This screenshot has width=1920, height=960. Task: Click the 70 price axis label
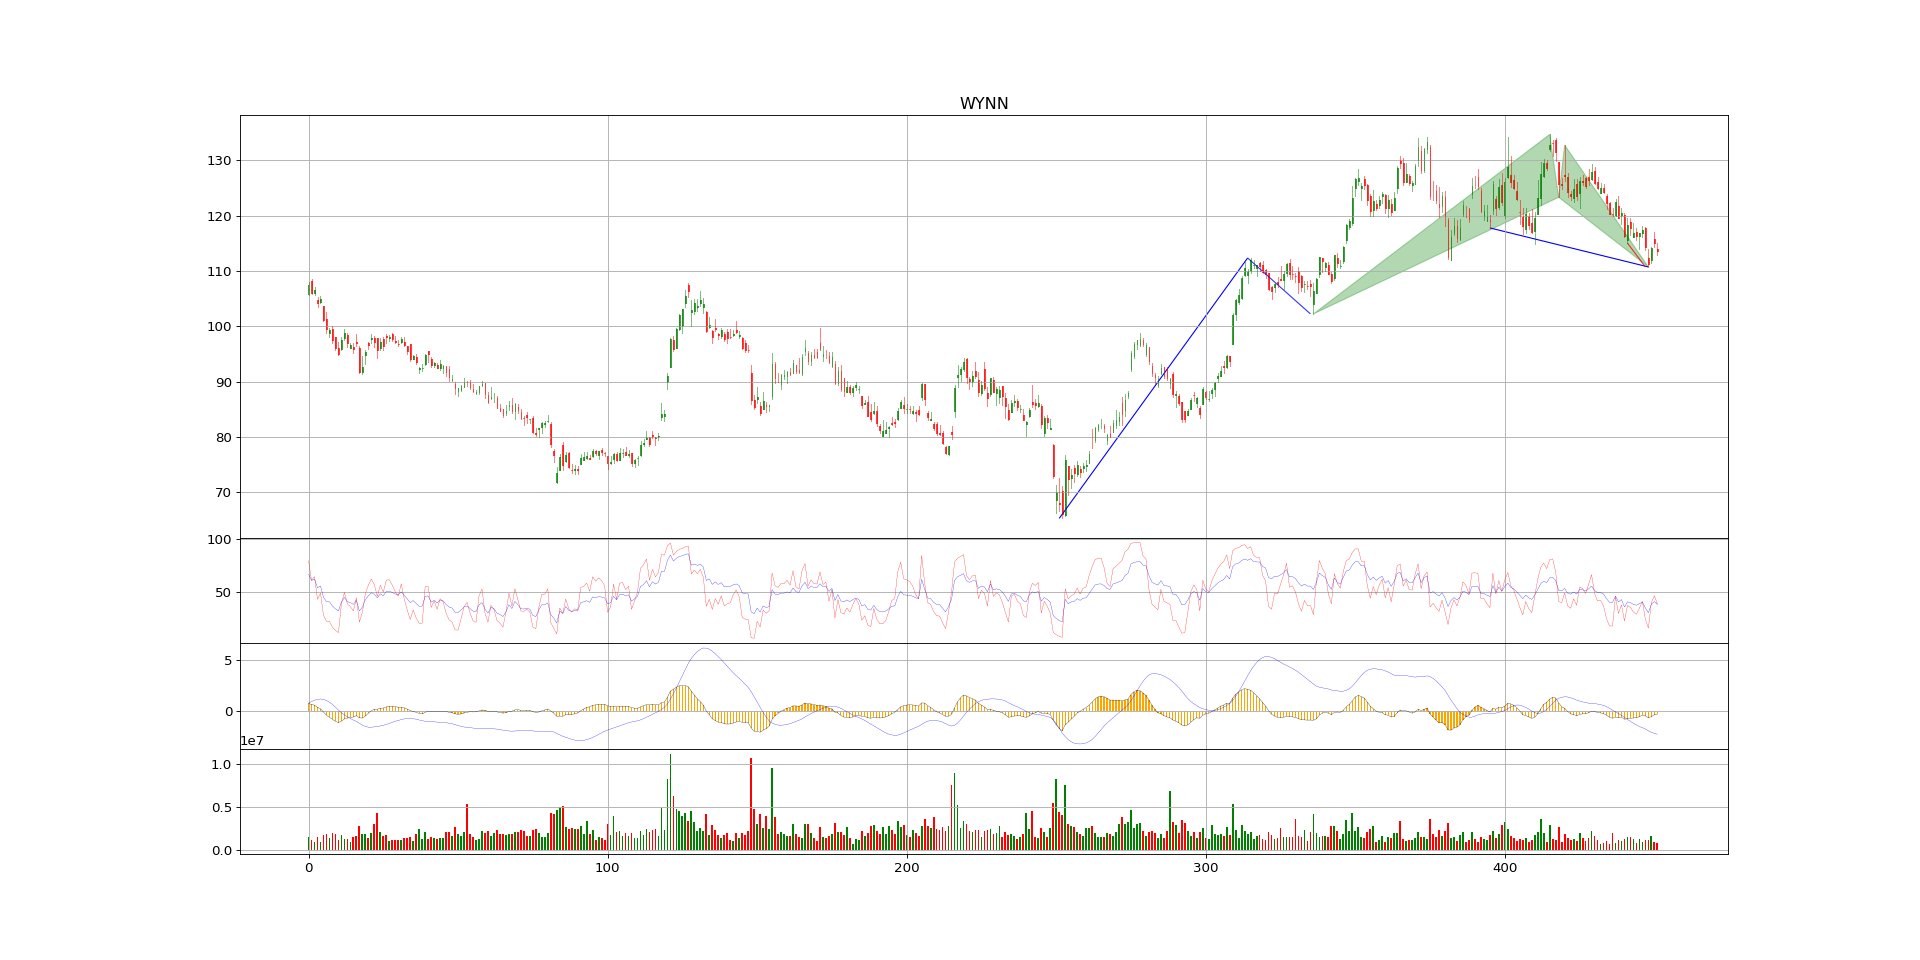click(222, 493)
